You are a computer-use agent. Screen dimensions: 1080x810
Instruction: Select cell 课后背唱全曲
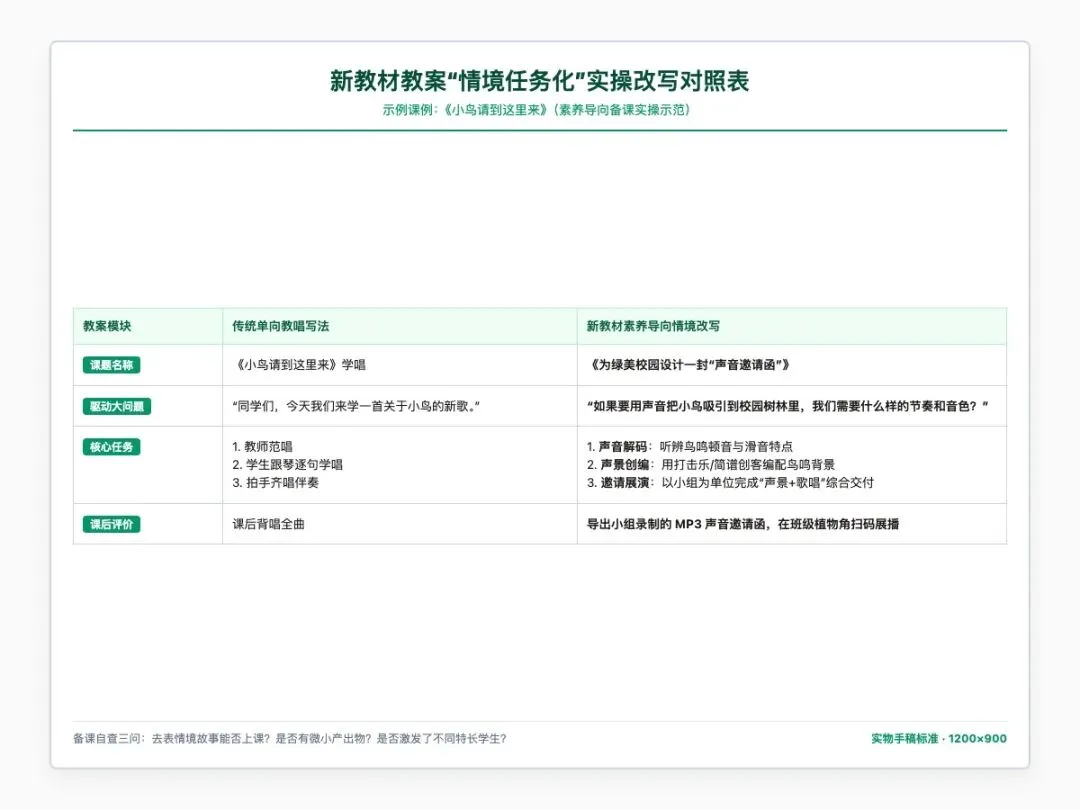pyautogui.click(x=399, y=524)
